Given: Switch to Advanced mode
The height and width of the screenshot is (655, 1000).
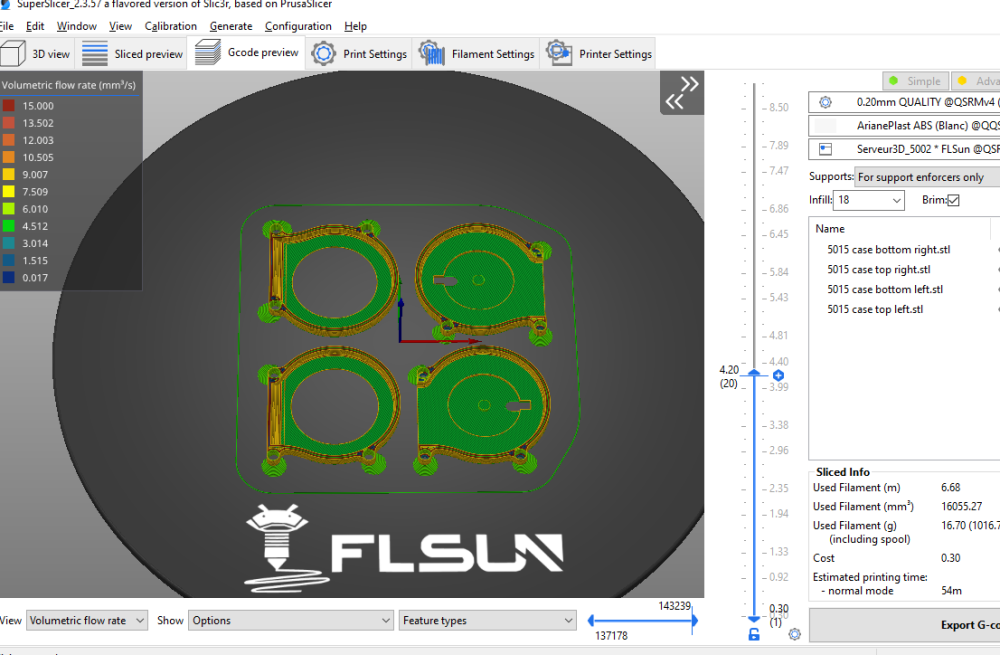Looking at the screenshot, I should click(x=976, y=81).
